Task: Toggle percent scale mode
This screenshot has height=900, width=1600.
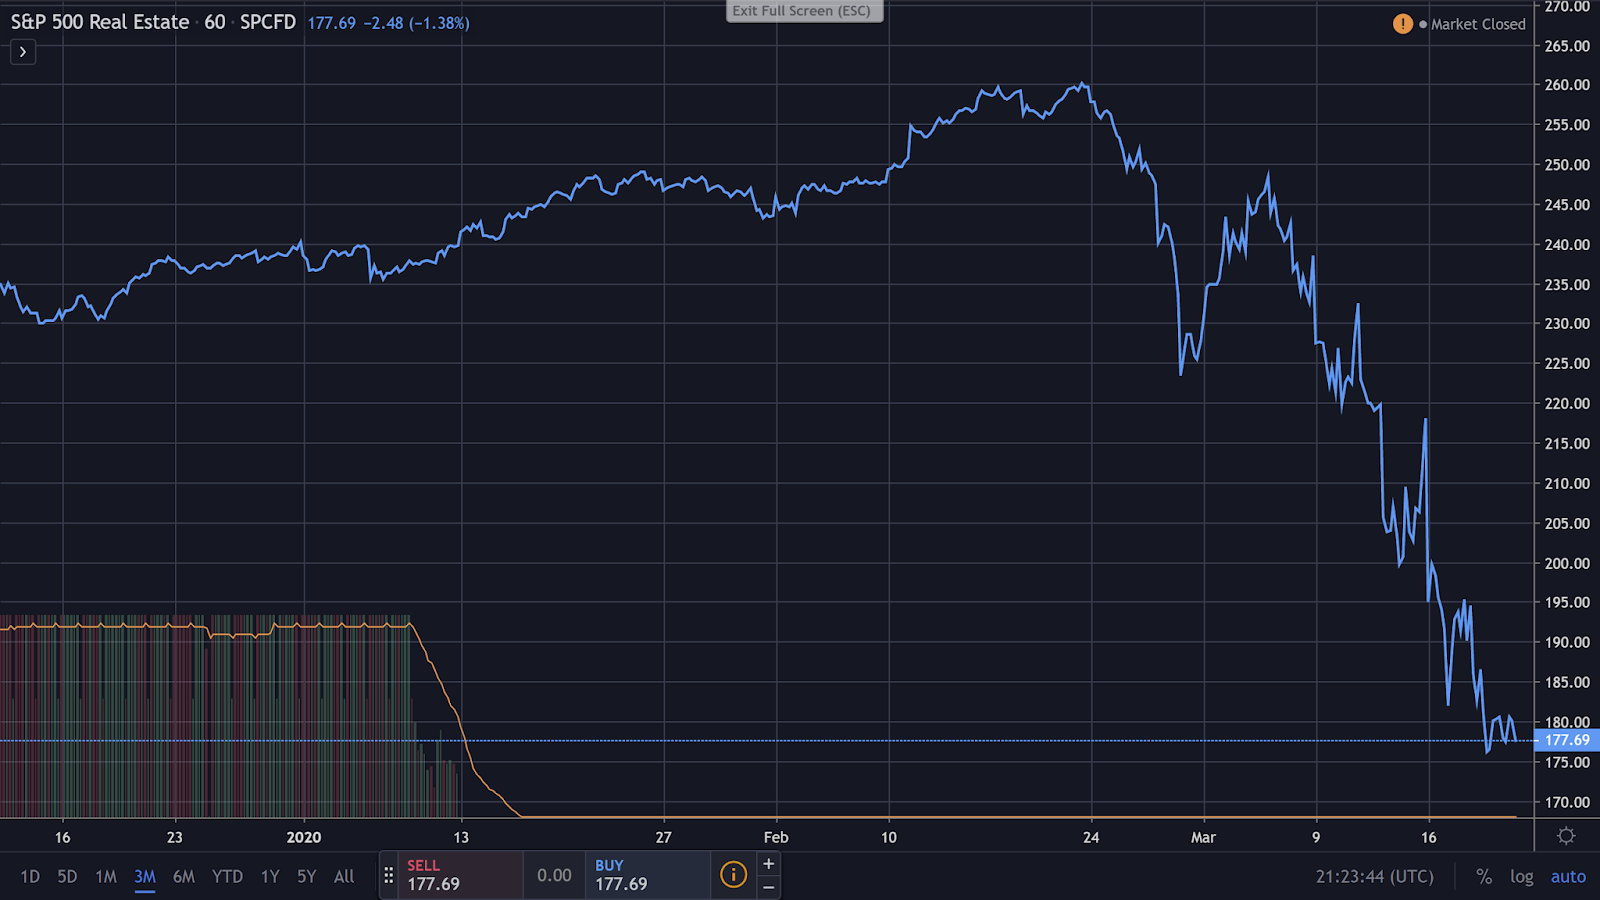Action: click(1484, 877)
